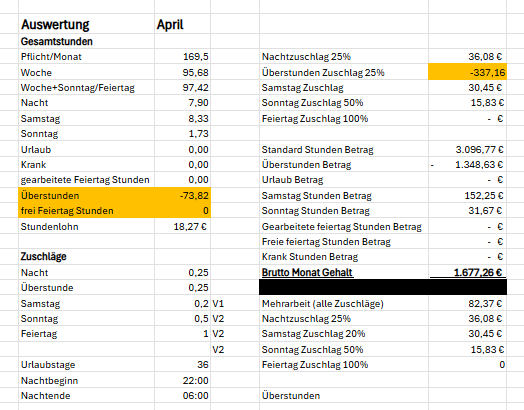The height and width of the screenshot is (410, 524).
Task: Click the 'Überstunden Zuschlag 25%' label
Action: tap(323, 73)
